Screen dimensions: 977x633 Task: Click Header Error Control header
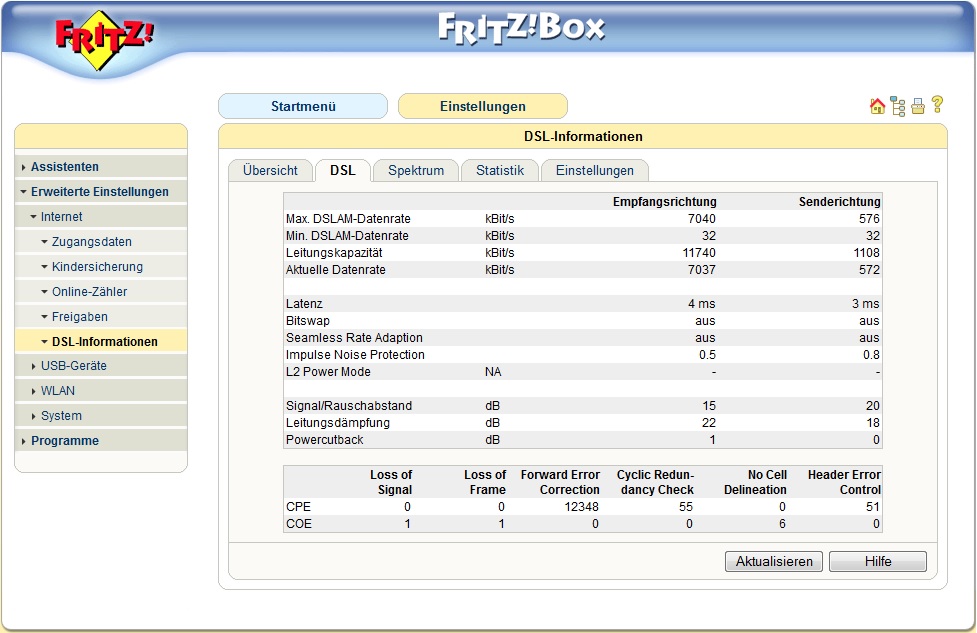pyautogui.click(x=844, y=482)
